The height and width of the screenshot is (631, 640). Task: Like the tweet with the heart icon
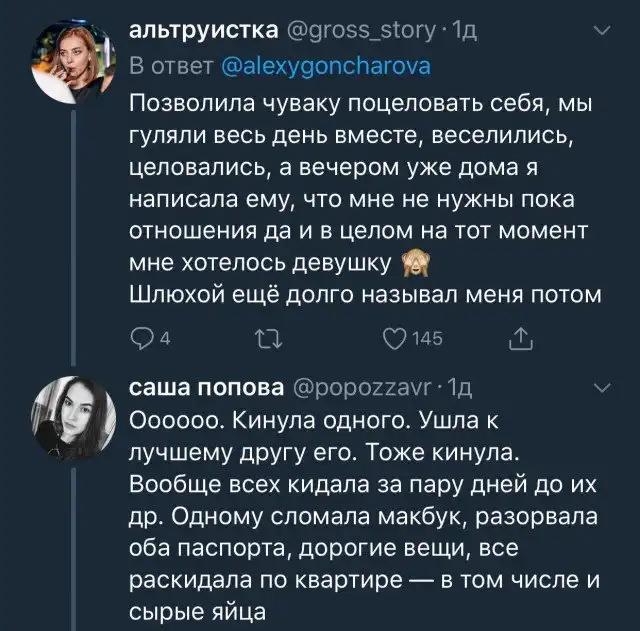(394, 339)
